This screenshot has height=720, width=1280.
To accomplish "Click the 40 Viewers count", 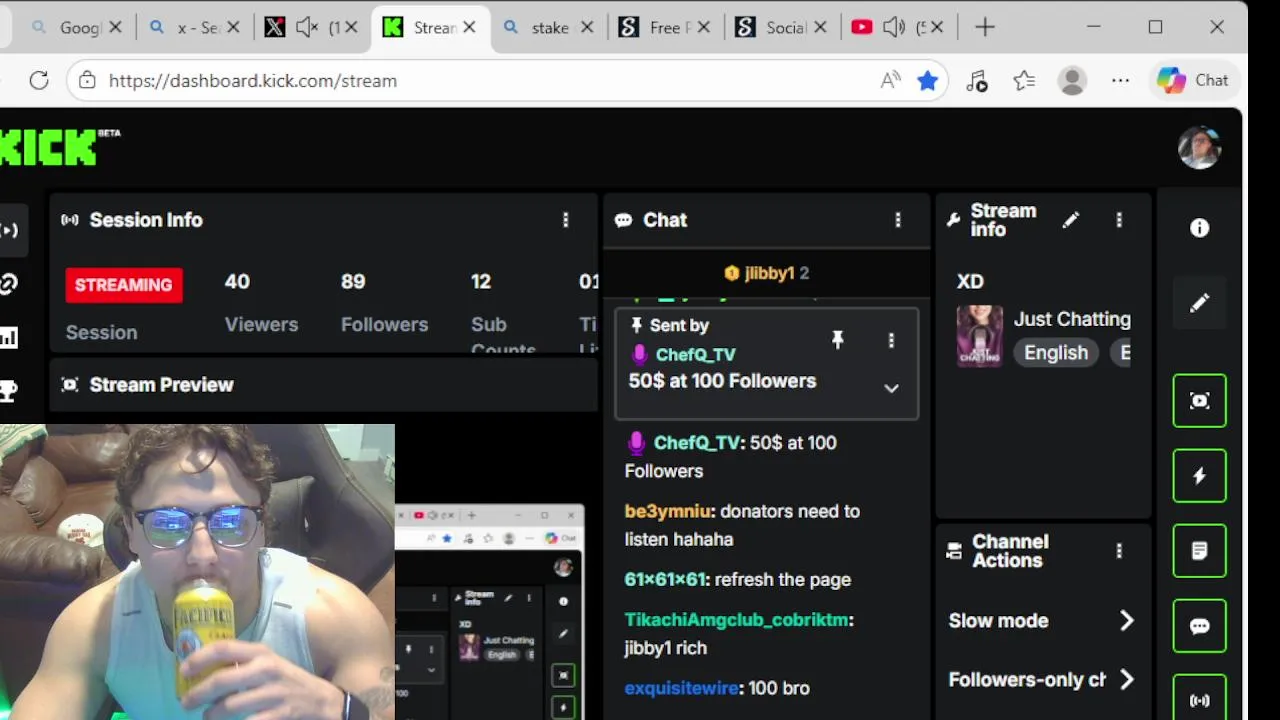I will [x=237, y=282].
